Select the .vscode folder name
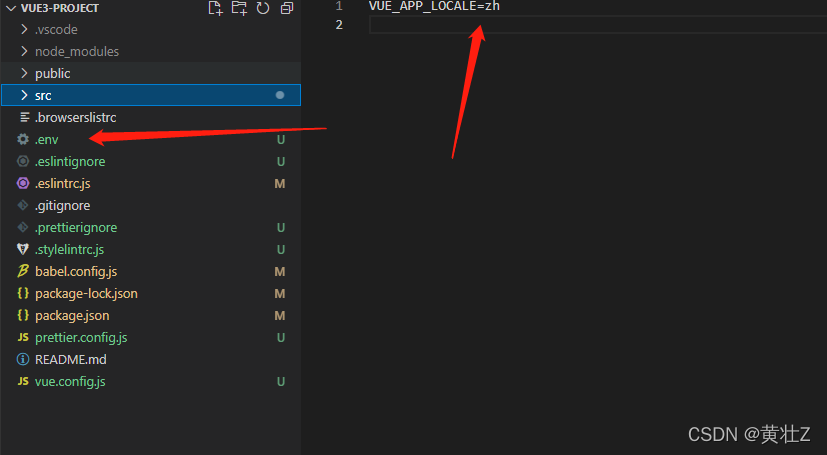This screenshot has width=827, height=455. tap(56, 30)
